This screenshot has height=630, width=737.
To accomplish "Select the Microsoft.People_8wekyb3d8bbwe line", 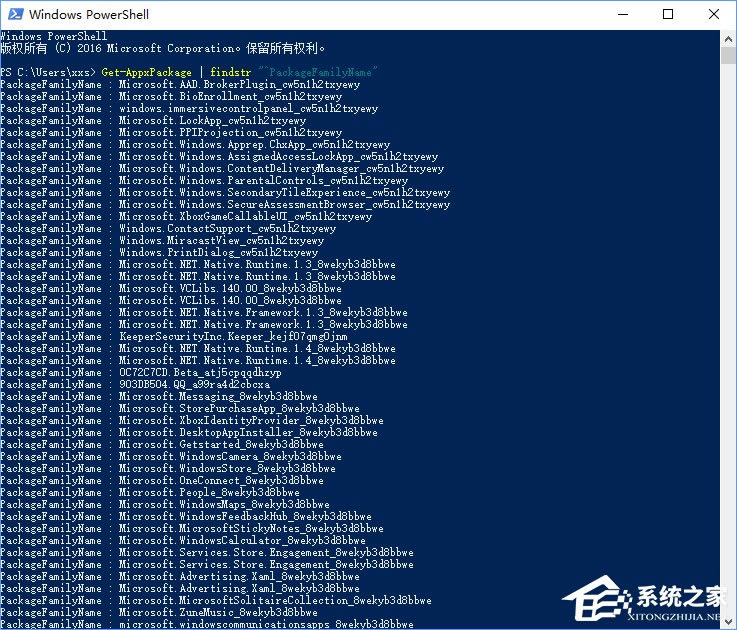I will click(x=150, y=492).
